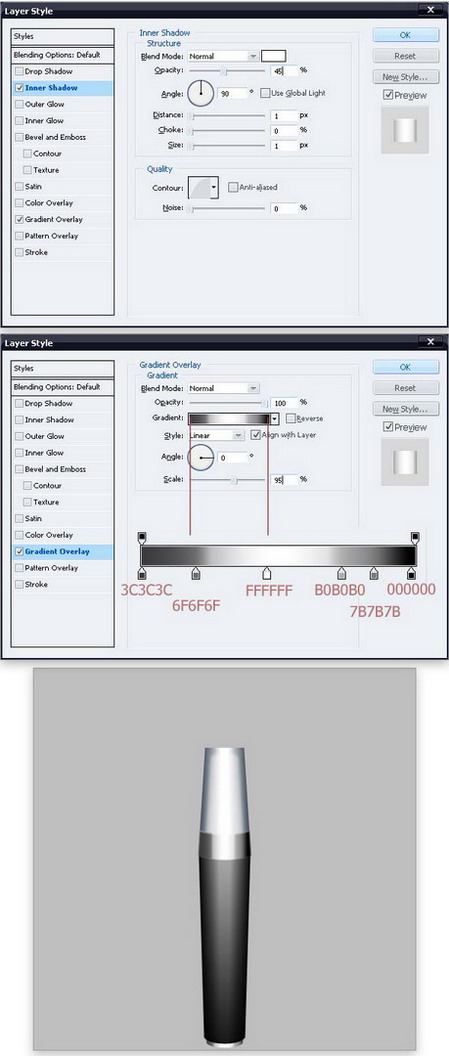Open gradient picker dropdown arrow

coord(275,419)
